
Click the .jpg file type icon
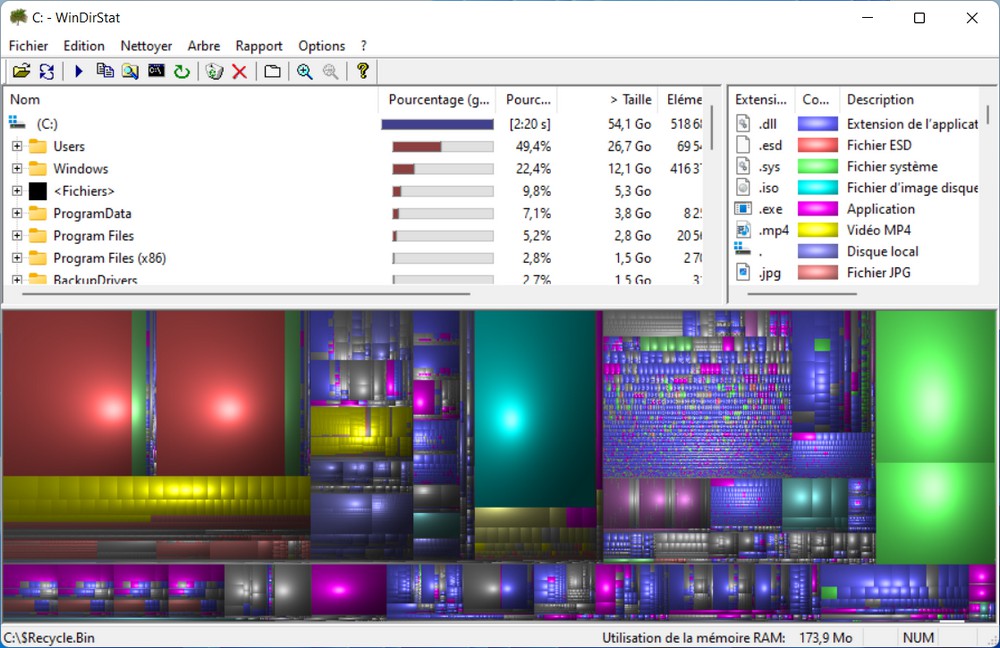(743, 272)
